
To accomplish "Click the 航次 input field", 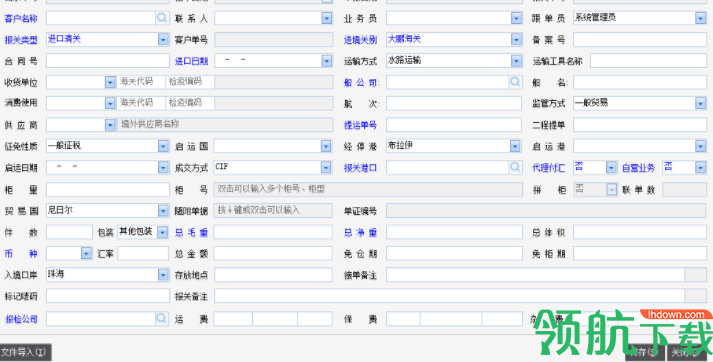I will point(454,103).
